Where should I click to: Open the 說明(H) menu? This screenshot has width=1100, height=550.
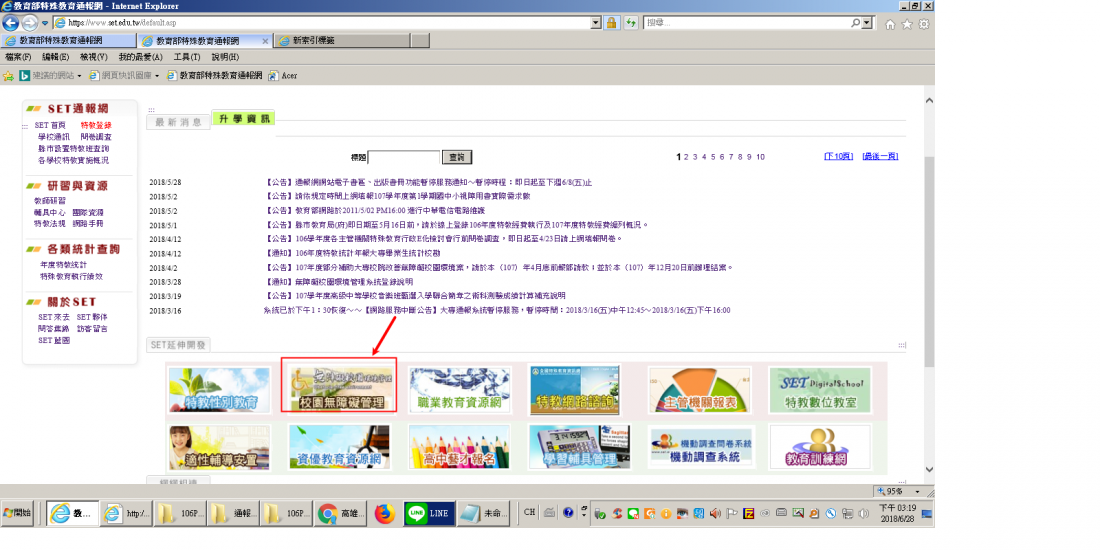coord(224,57)
